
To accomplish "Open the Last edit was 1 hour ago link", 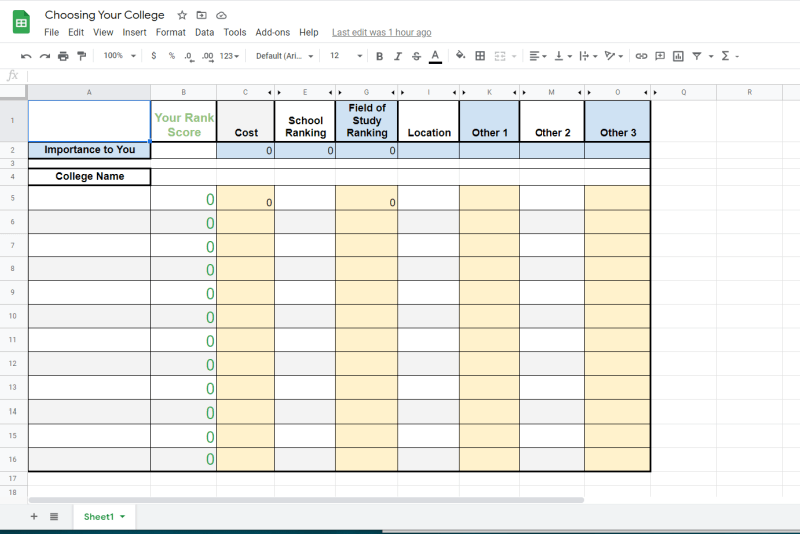I will click(x=381, y=33).
